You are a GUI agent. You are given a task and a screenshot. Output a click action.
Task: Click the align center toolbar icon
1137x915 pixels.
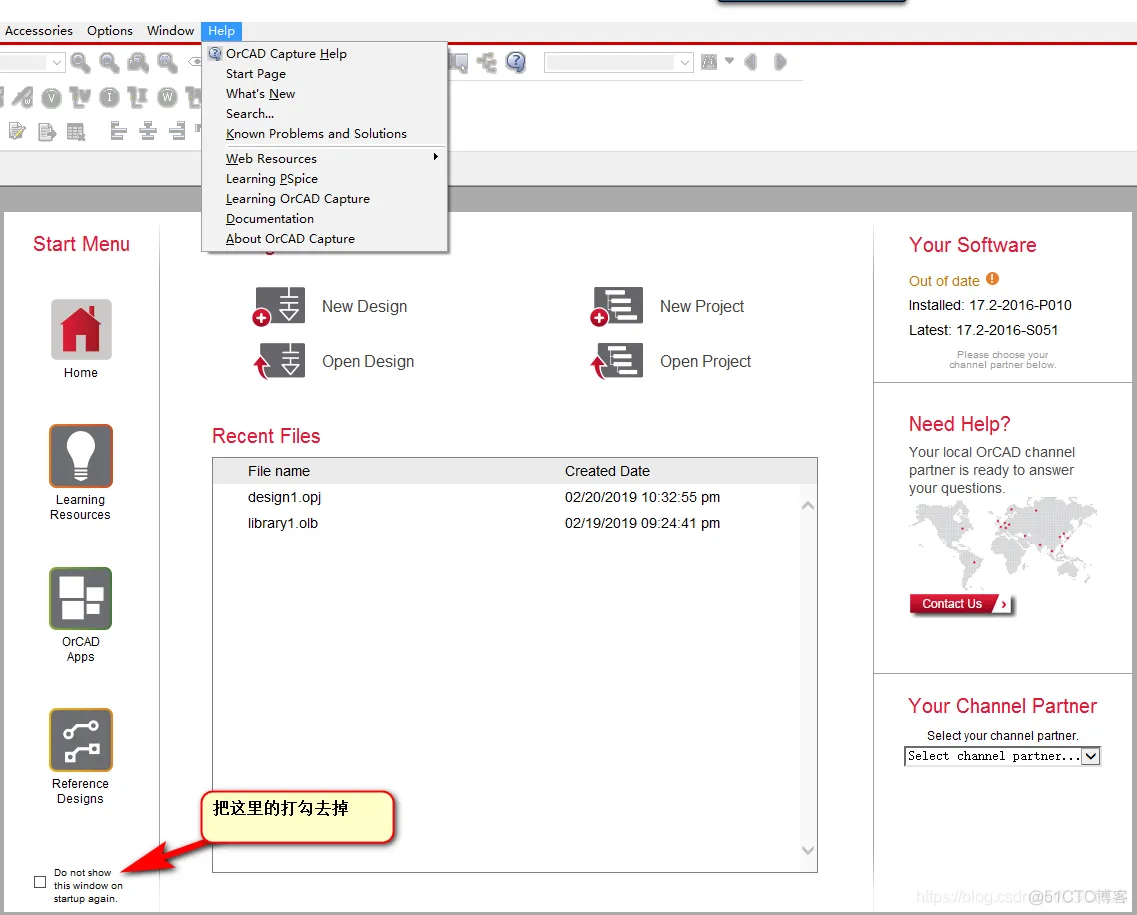point(148,131)
